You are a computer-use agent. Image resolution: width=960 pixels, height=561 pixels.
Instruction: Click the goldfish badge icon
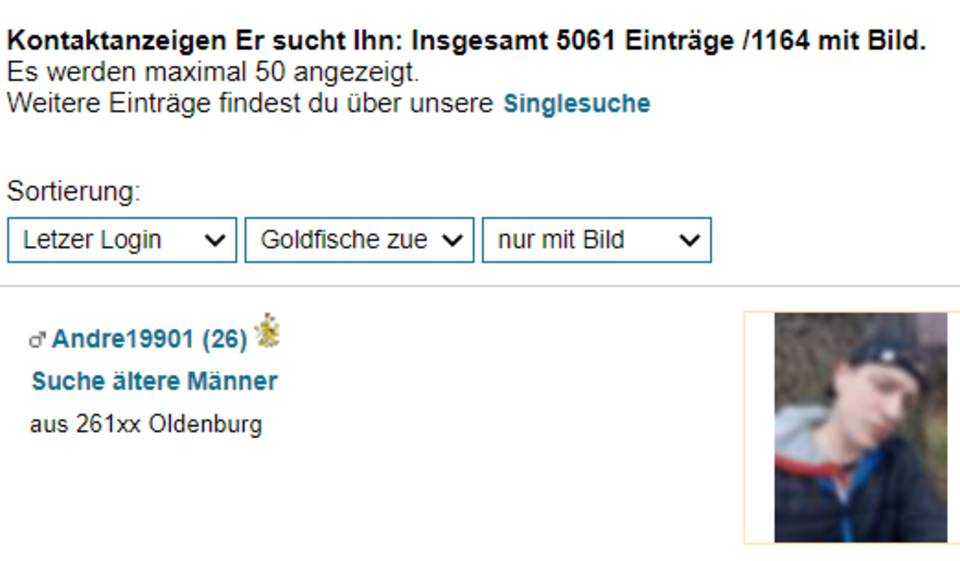click(x=267, y=331)
